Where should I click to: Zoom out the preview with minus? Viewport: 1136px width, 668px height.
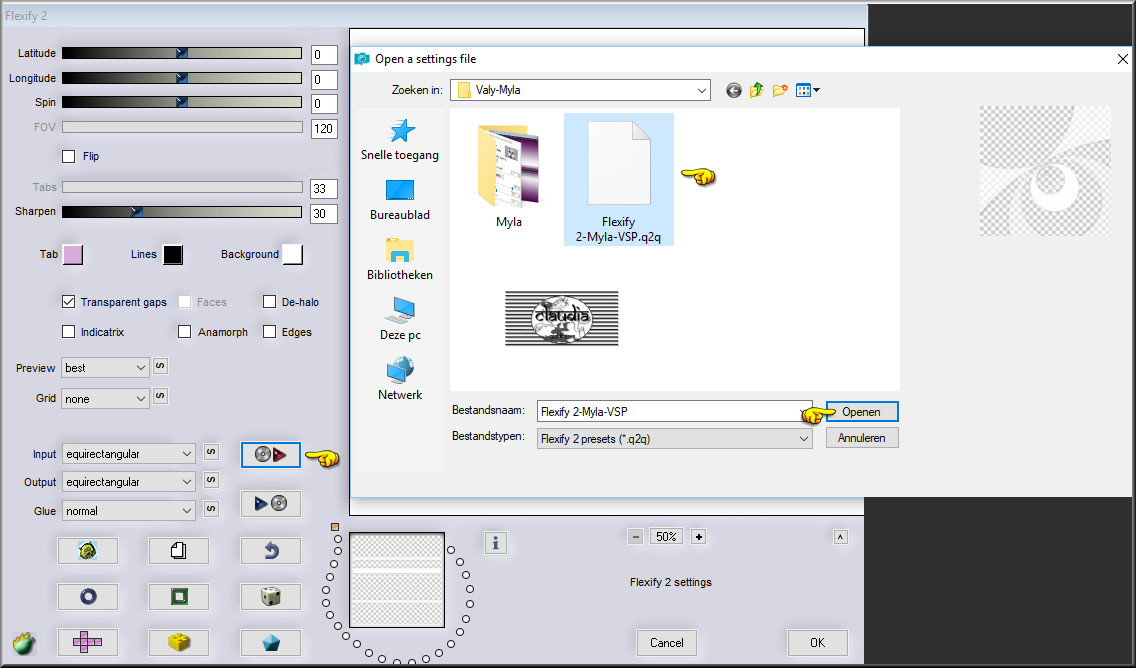[635, 537]
